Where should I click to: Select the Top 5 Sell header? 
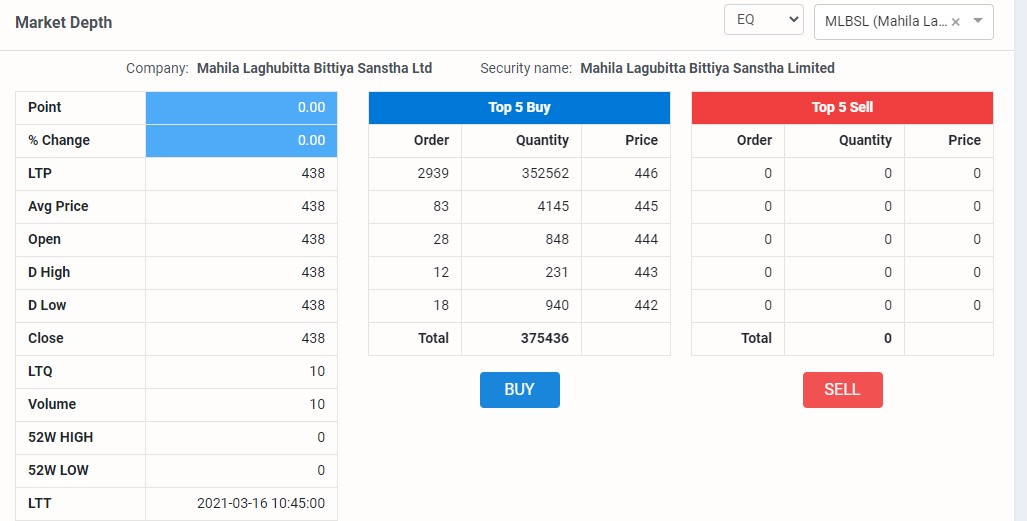[842, 107]
